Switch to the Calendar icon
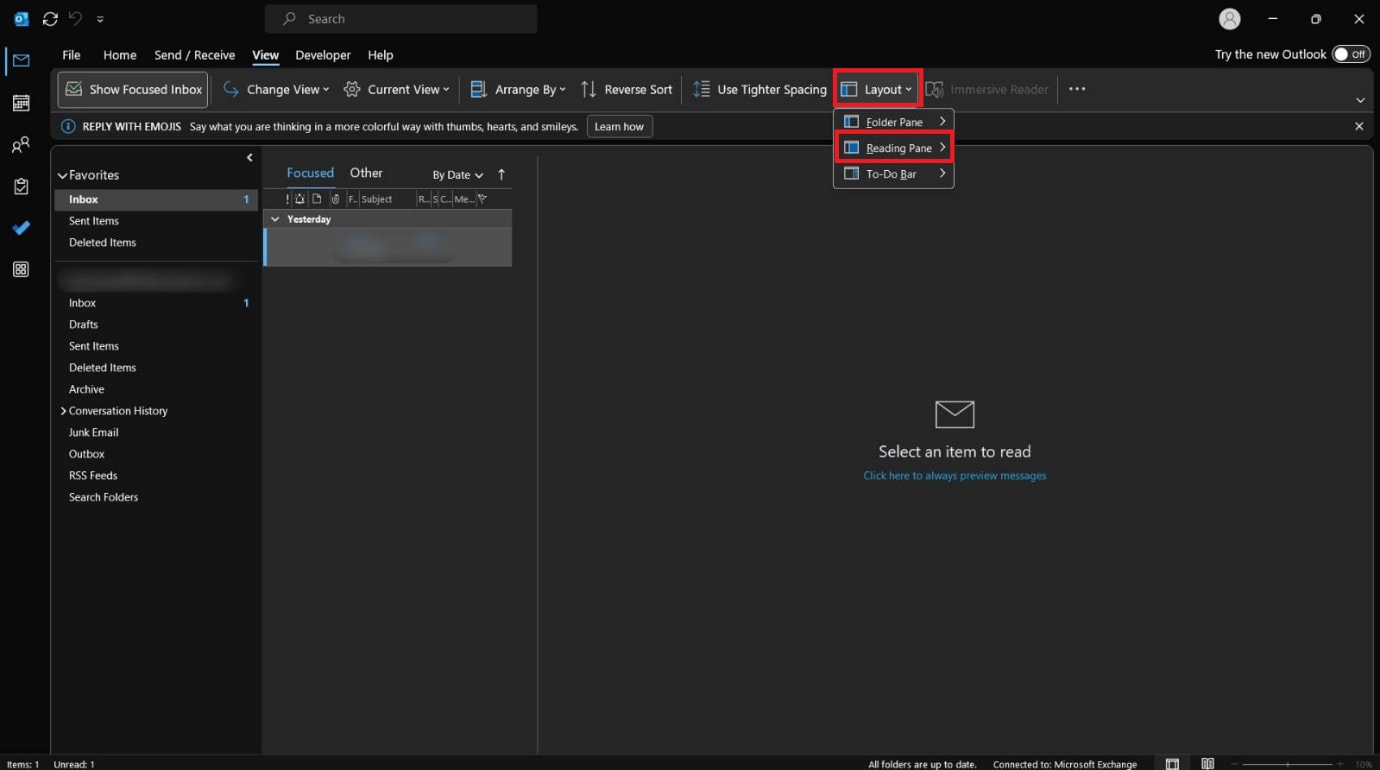 click(22, 103)
